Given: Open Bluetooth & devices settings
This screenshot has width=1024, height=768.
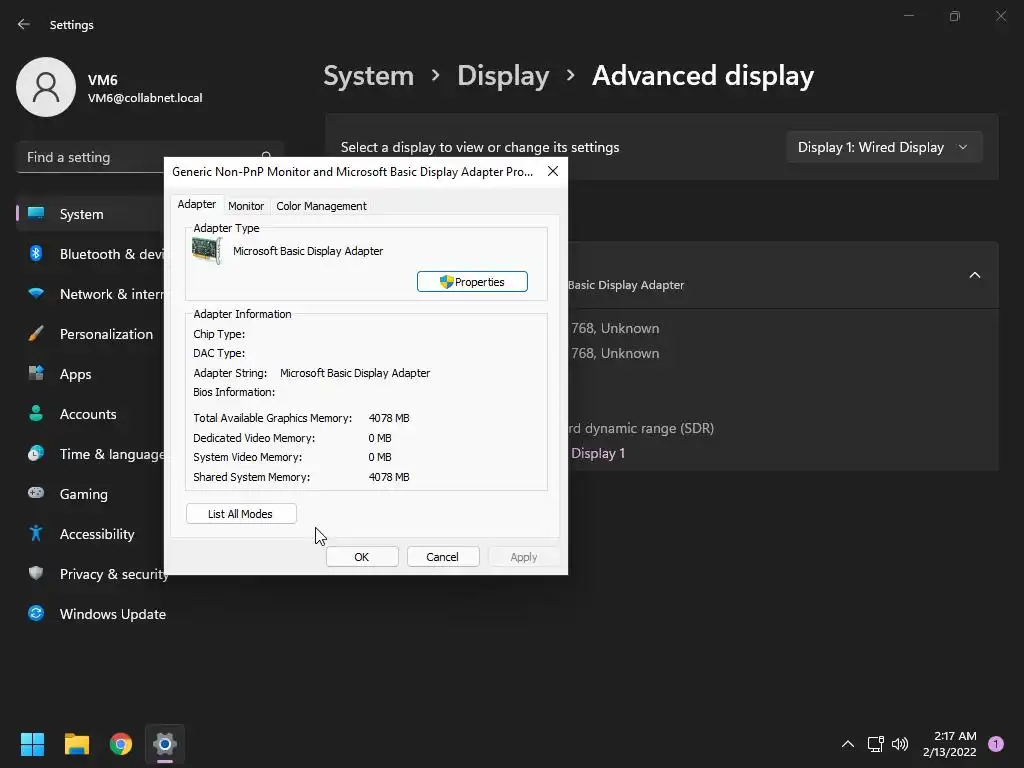Looking at the screenshot, I should [90, 254].
